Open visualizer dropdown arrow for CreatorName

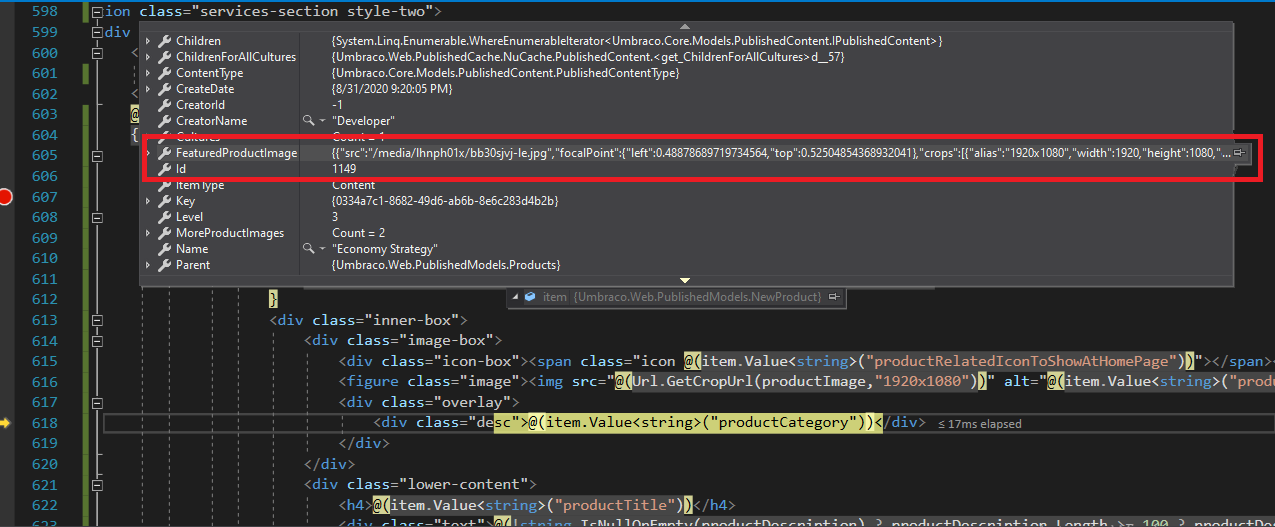(x=321, y=121)
